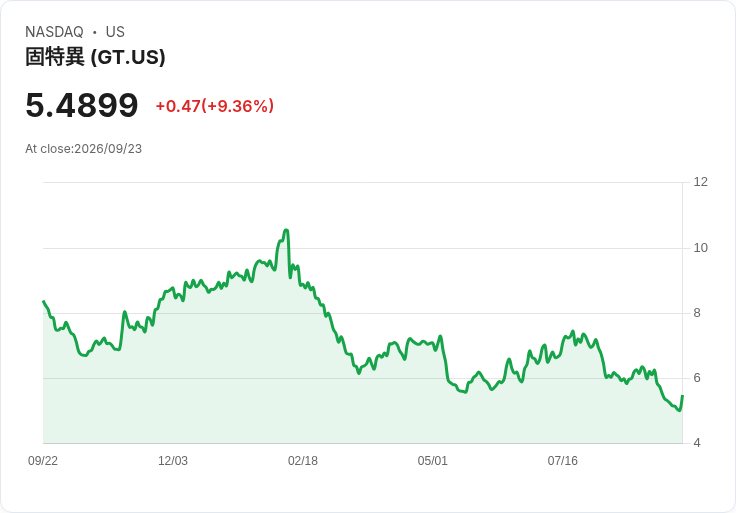736x513 pixels.
Task: Click the NASDAQ exchange label
Action: point(54,32)
